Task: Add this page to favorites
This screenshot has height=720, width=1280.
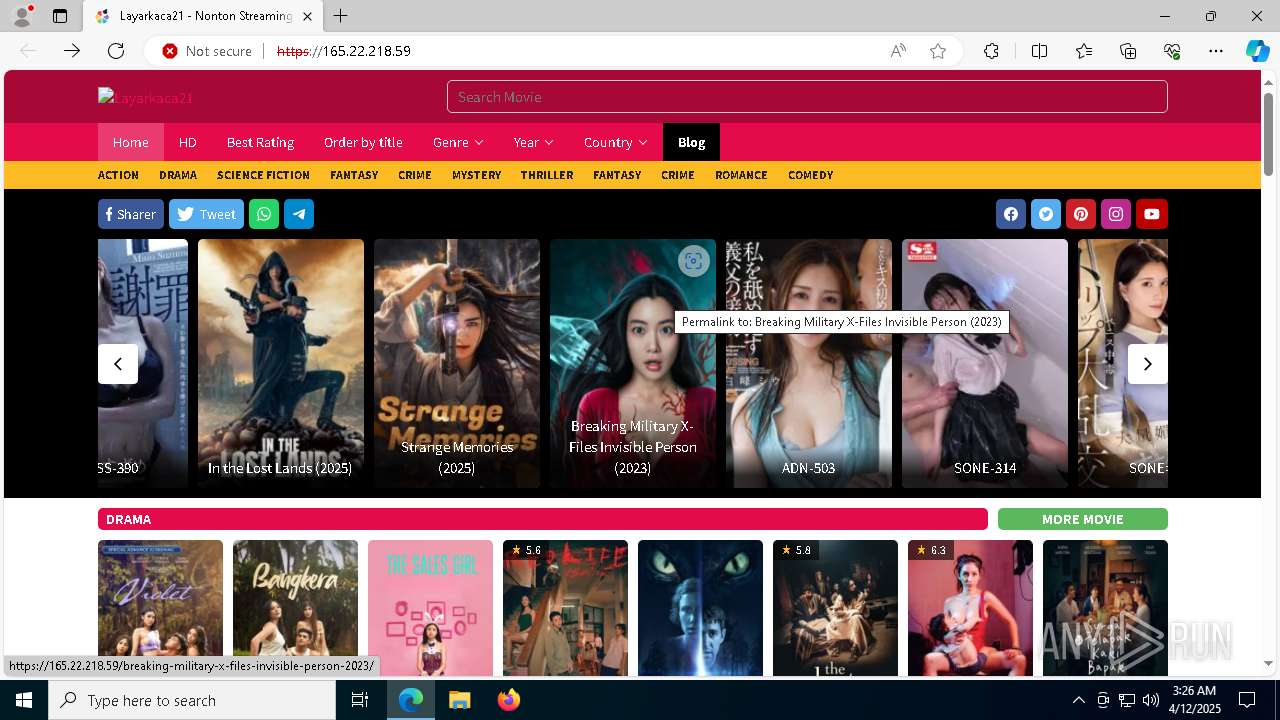Action: coord(938,51)
